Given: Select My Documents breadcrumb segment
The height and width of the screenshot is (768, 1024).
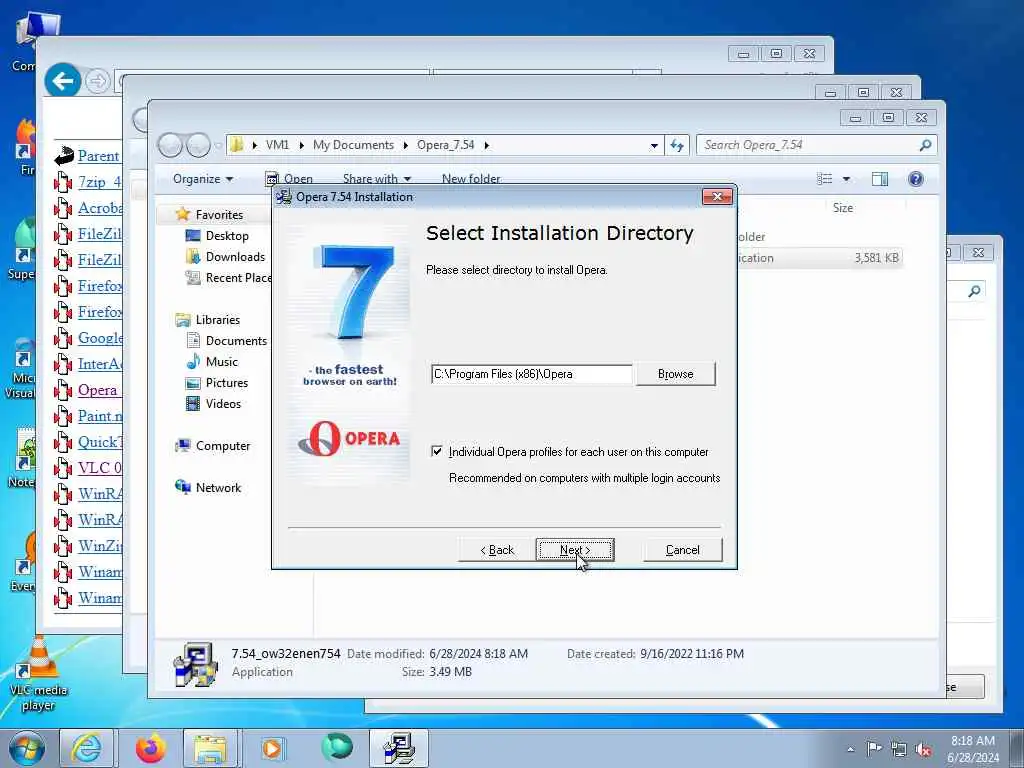Looking at the screenshot, I should [353, 145].
